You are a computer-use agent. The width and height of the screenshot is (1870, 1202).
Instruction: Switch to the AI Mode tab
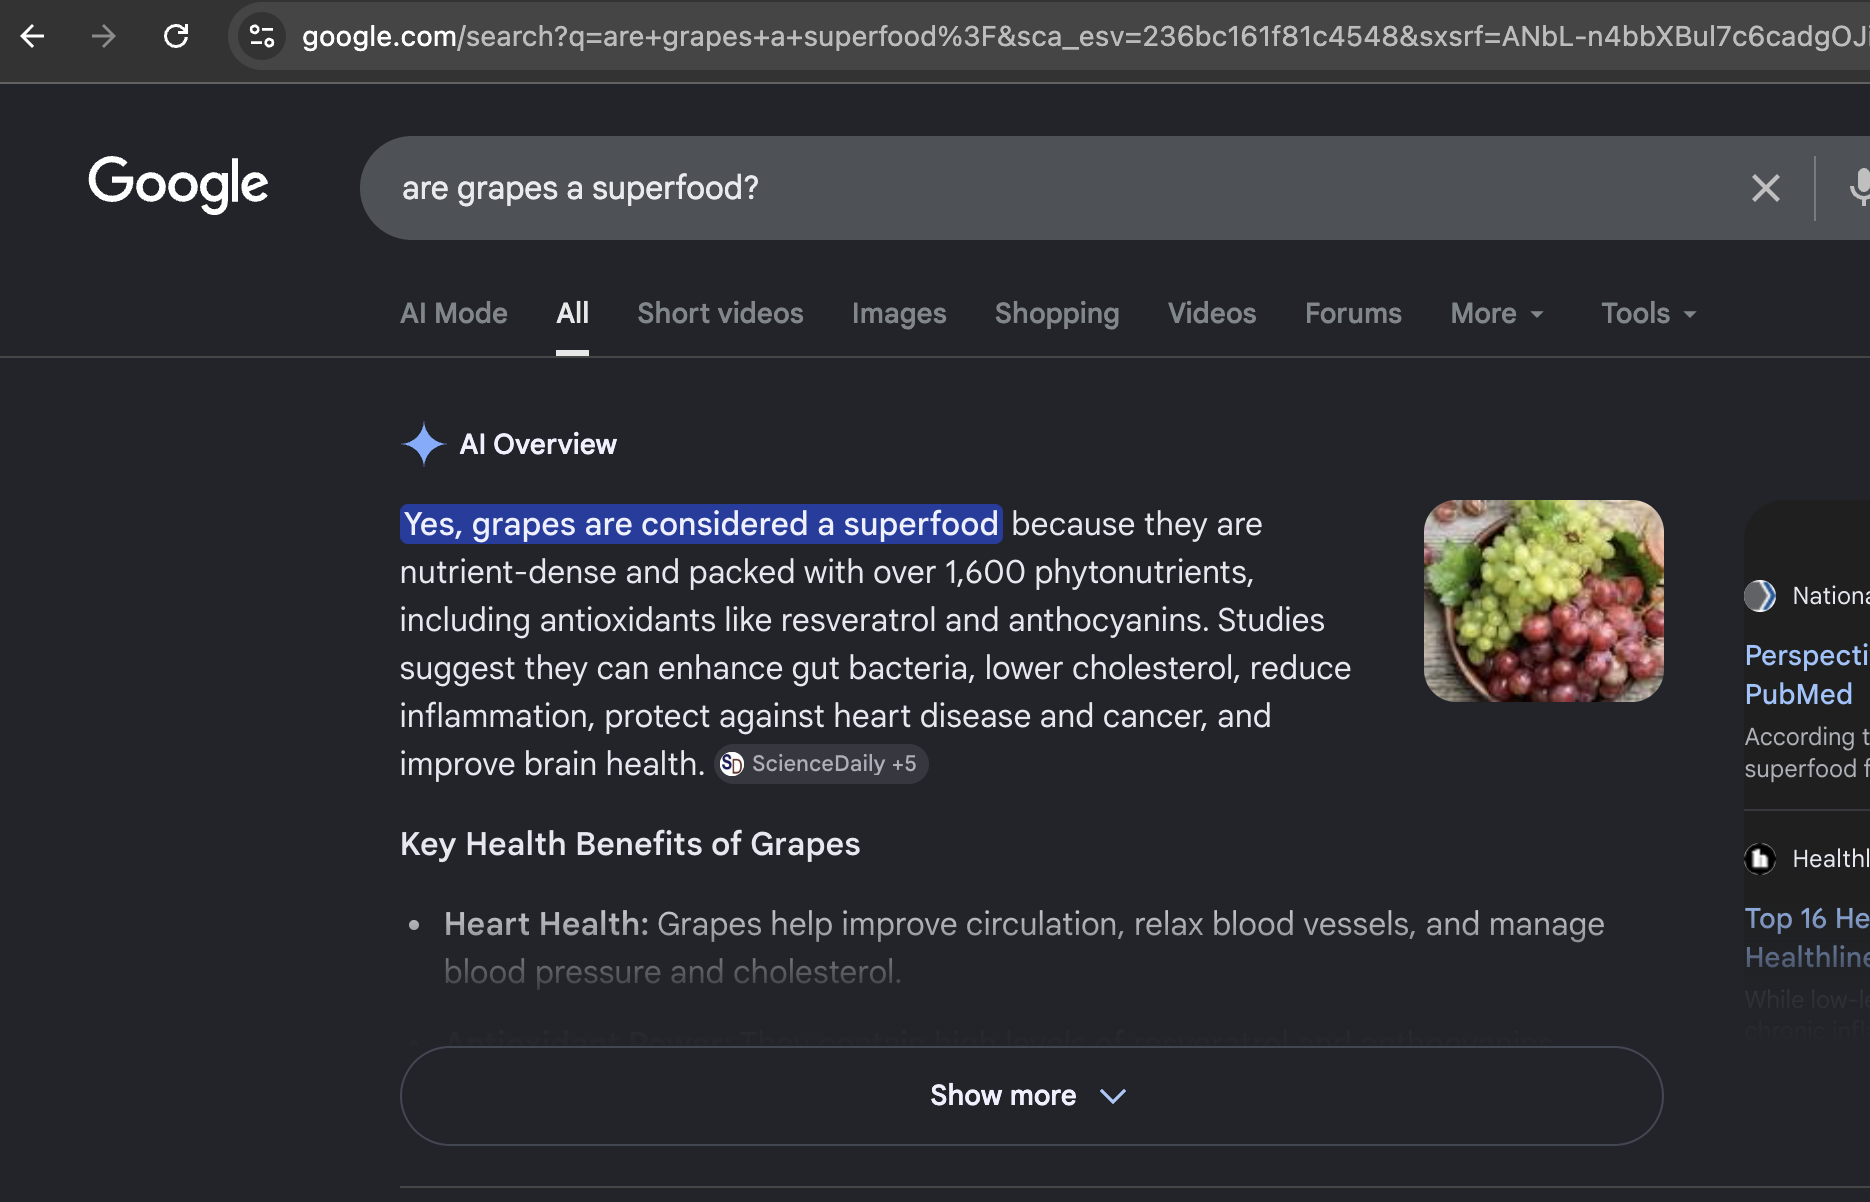point(454,314)
